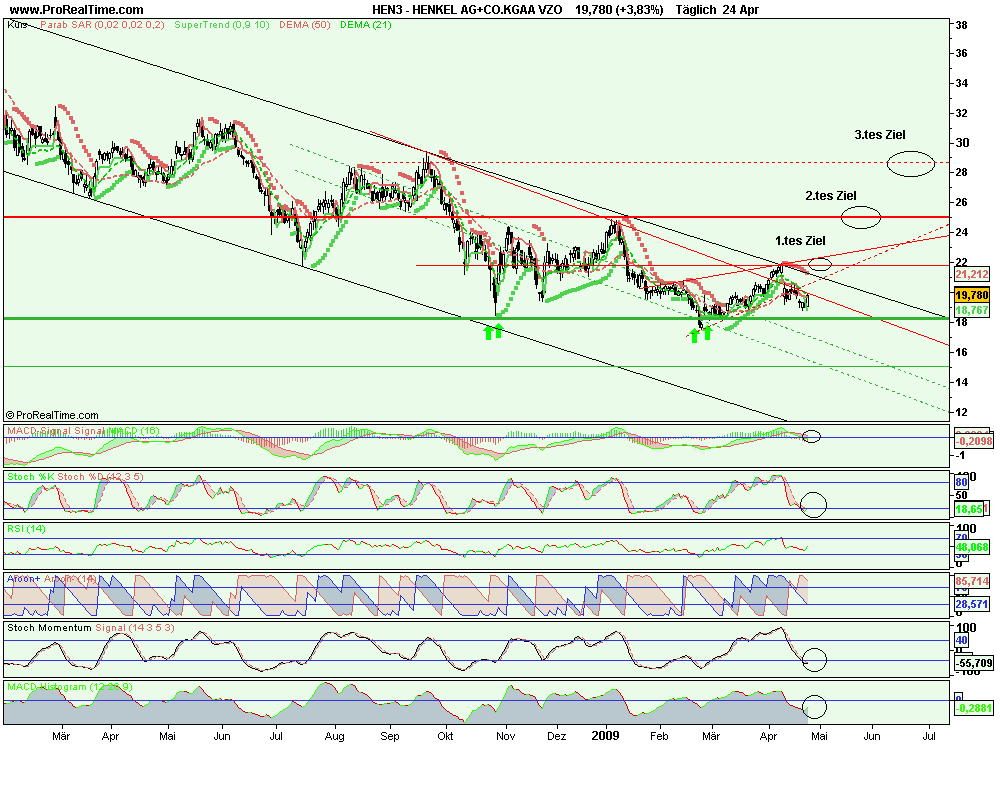Click the Stoch Momentum Signal panel label
The image size is (1000, 800).
(x=91, y=628)
